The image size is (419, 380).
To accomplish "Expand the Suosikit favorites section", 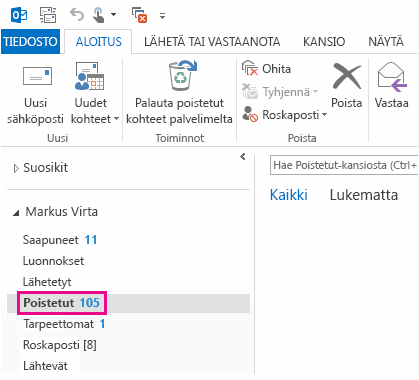I will click(x=16, y=169).
